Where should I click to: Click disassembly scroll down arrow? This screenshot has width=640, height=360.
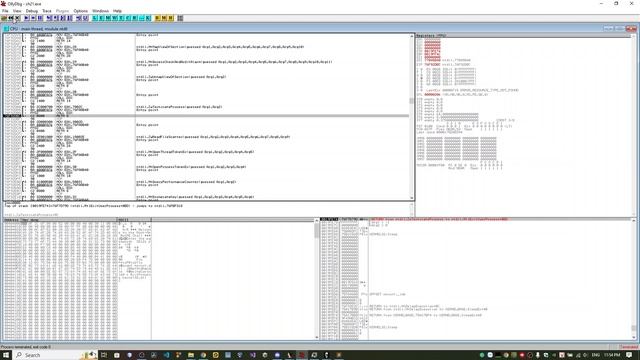pyautogui.click(x=411, y=198)
